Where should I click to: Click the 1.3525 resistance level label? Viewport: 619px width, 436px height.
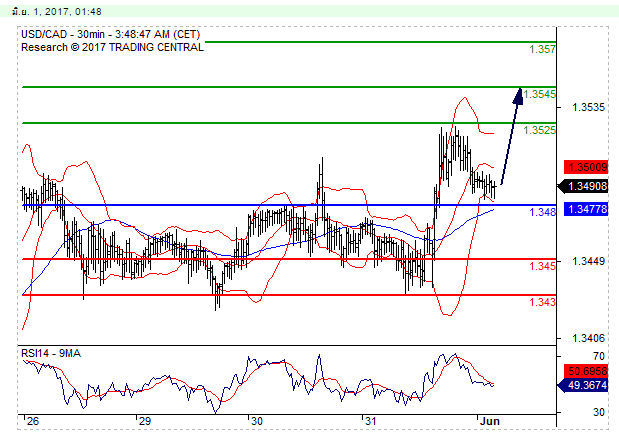[539, 130]
